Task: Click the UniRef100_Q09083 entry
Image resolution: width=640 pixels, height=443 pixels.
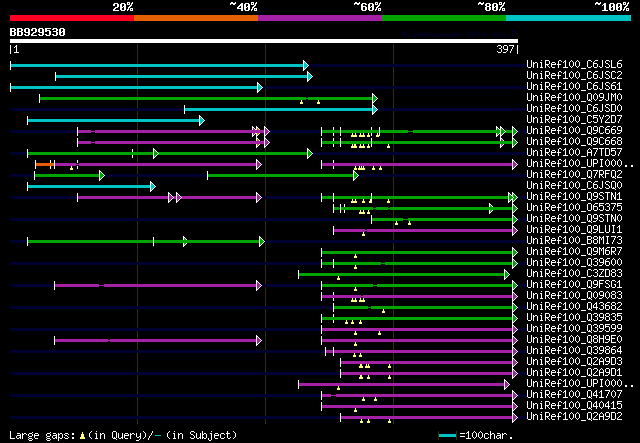Action: point(574,296)
